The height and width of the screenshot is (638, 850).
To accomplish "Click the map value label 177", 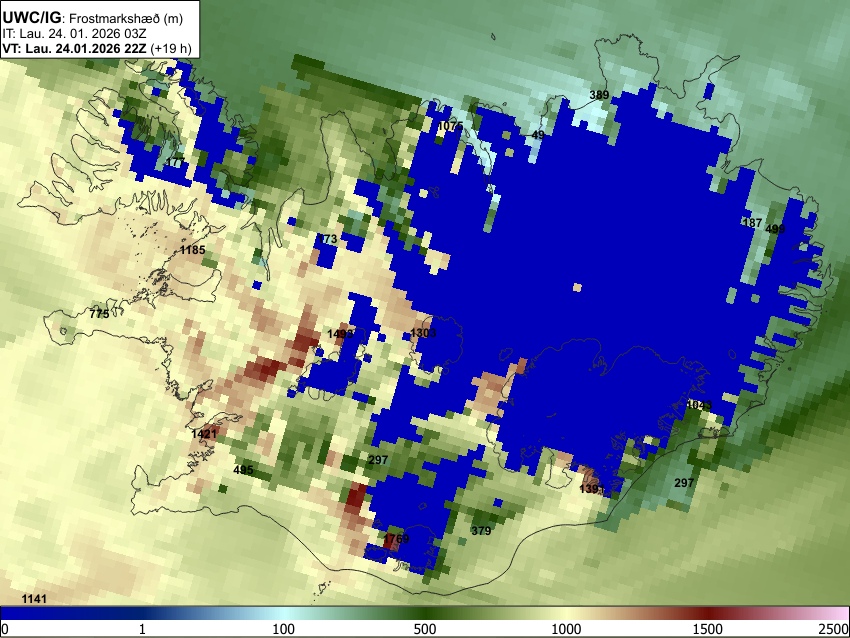I will click(175, 162).
